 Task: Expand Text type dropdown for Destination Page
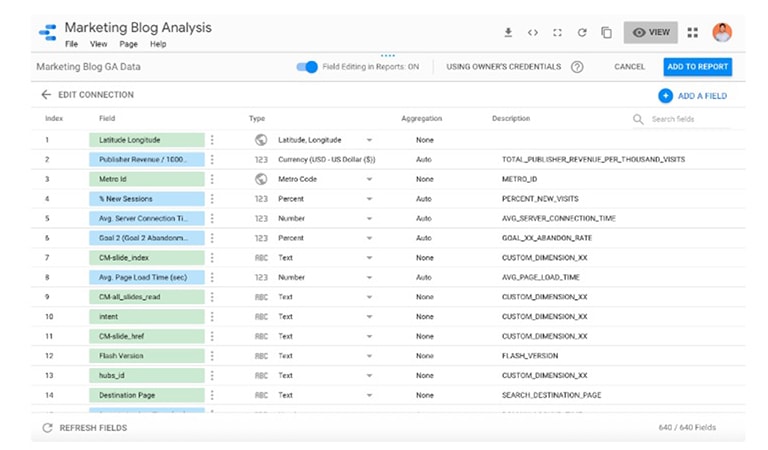[369, 395]
